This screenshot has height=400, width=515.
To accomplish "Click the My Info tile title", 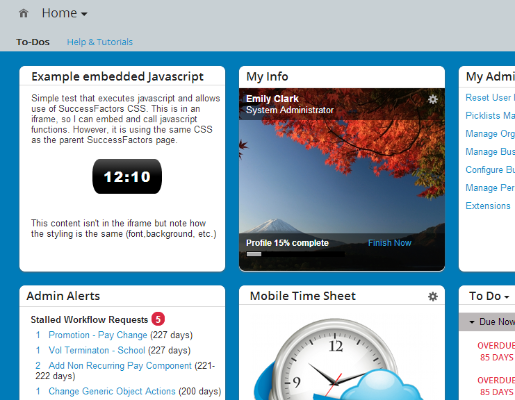I will click(267, 77).
